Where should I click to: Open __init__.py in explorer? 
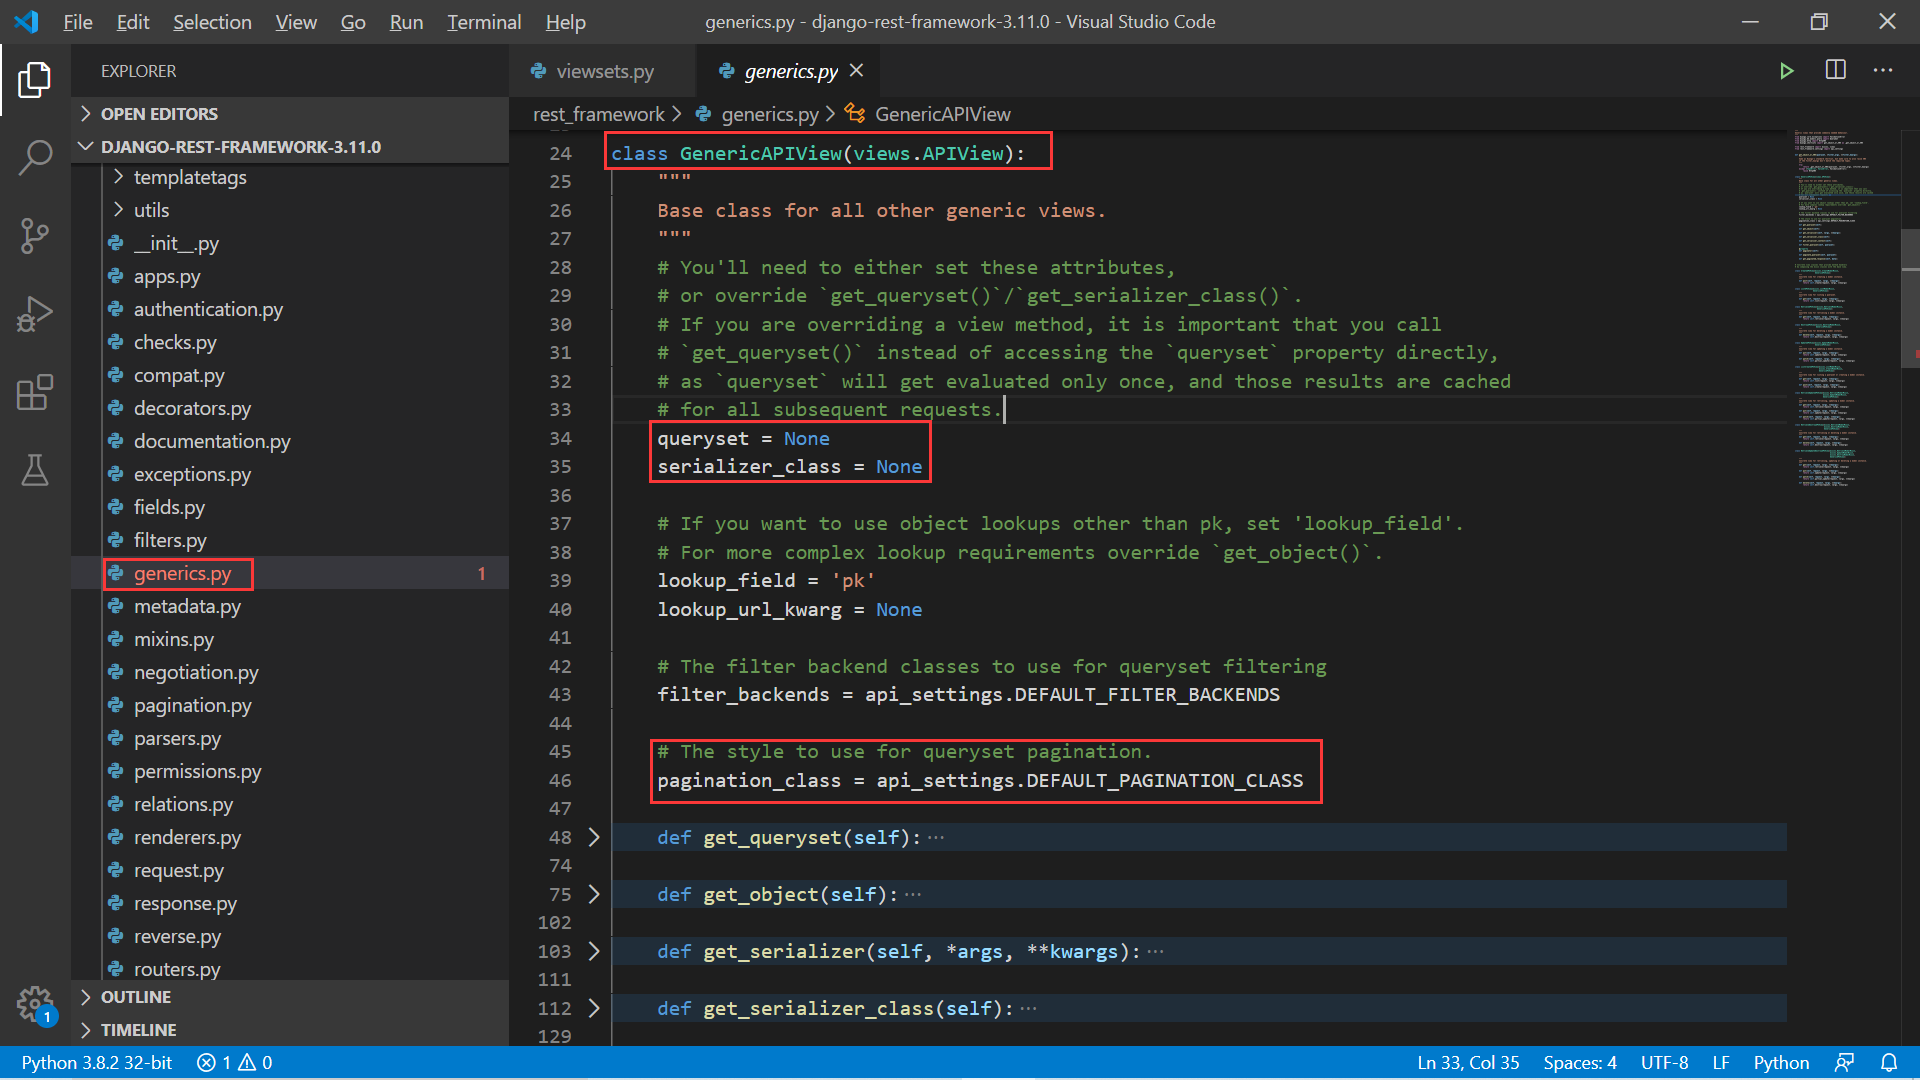click(176, 244)
